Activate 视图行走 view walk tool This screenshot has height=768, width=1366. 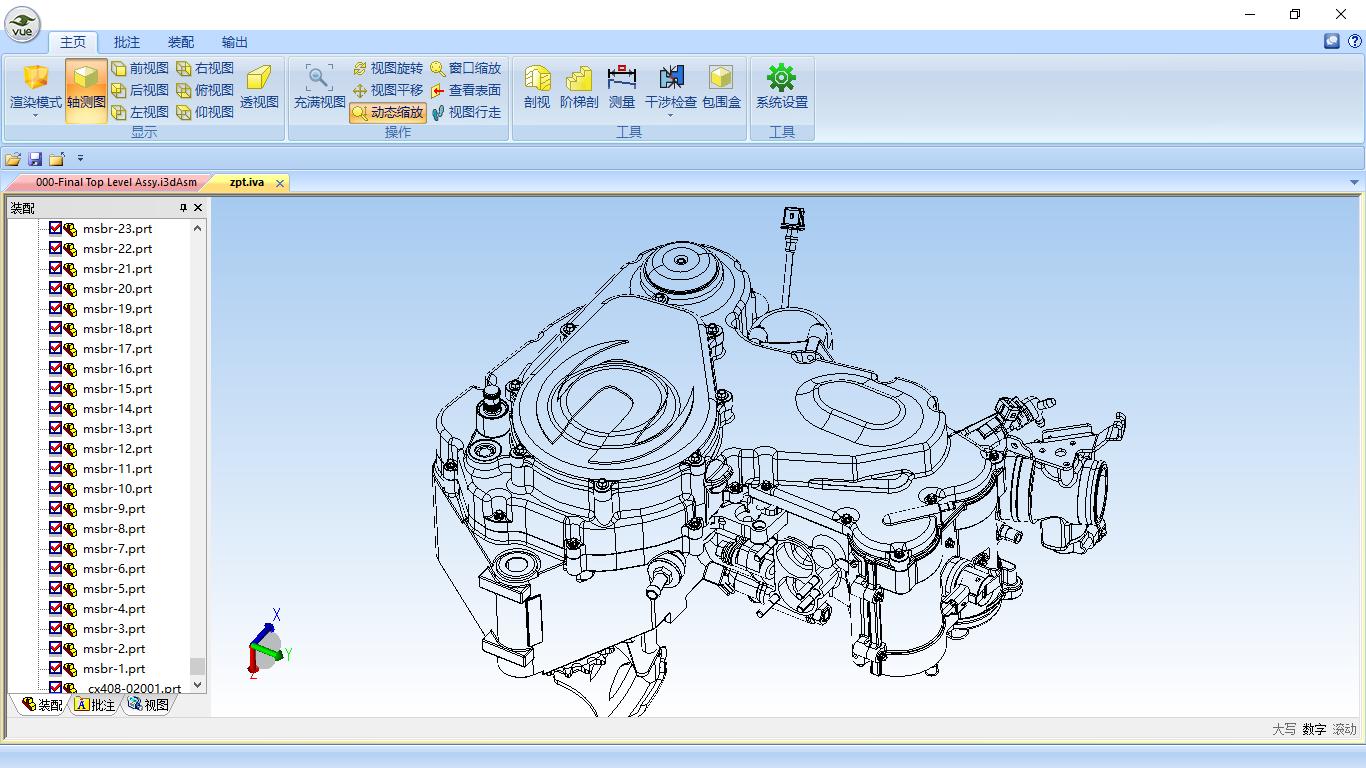tap(466, 112)
